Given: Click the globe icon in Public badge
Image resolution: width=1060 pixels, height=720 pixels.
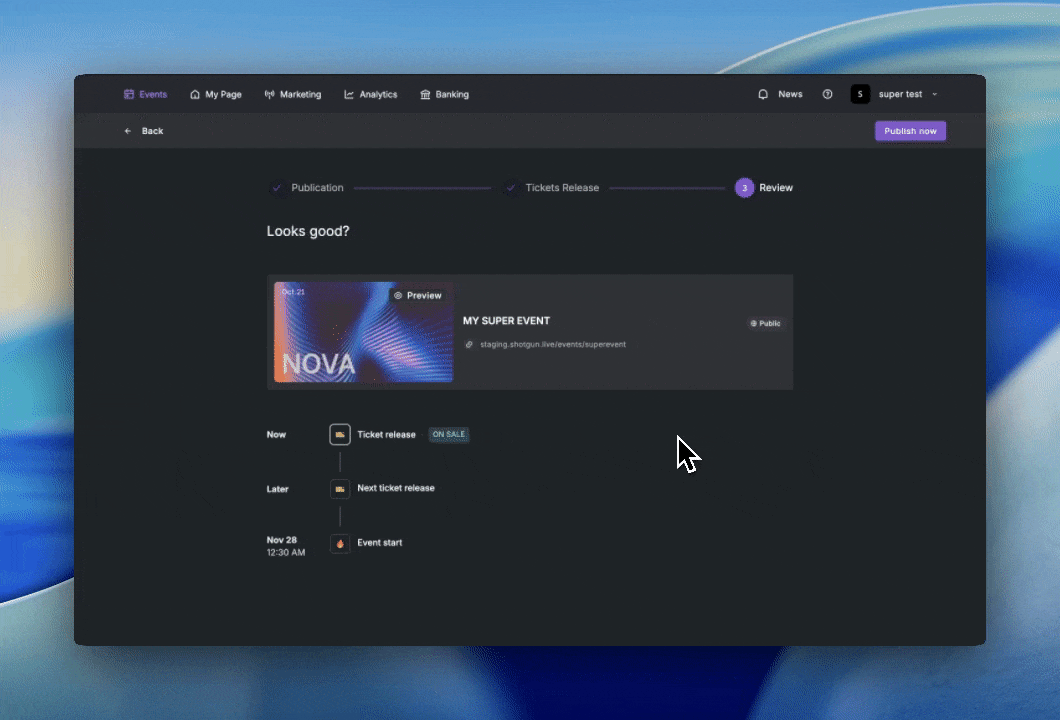Looking at the screenshot, I should pos(753,324).
